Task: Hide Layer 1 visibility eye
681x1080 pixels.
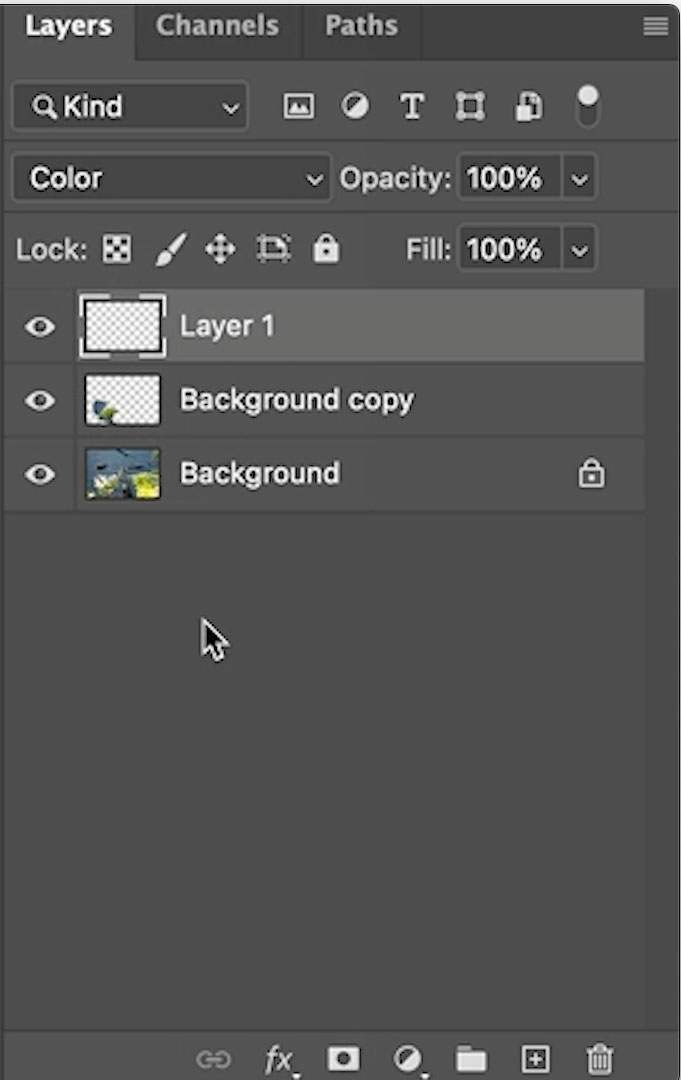Action: point(40,326)
